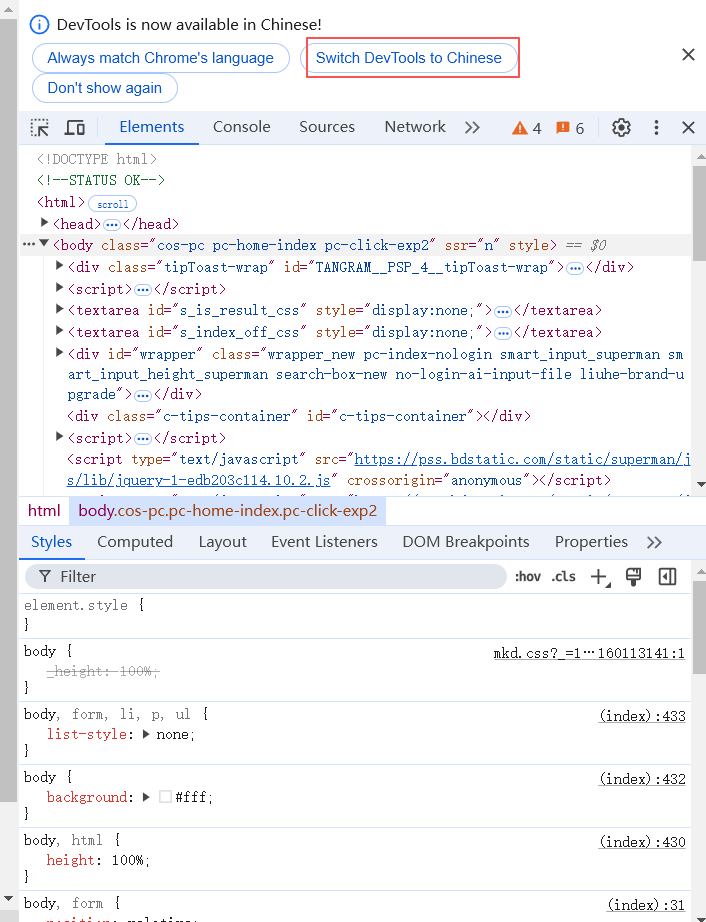706x922 pixels.
Task: Toggle the computed styles sidebar icon
Action: 667,577
